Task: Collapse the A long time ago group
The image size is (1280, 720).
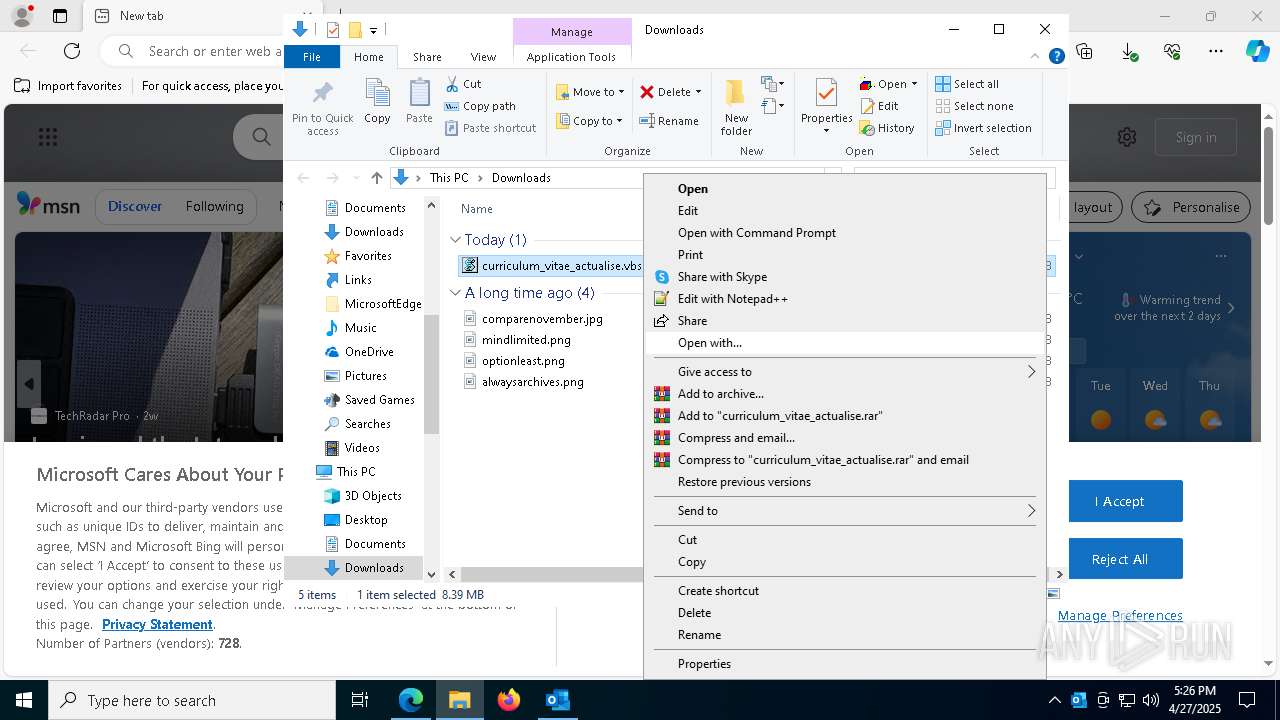Action: pos(456,293)
